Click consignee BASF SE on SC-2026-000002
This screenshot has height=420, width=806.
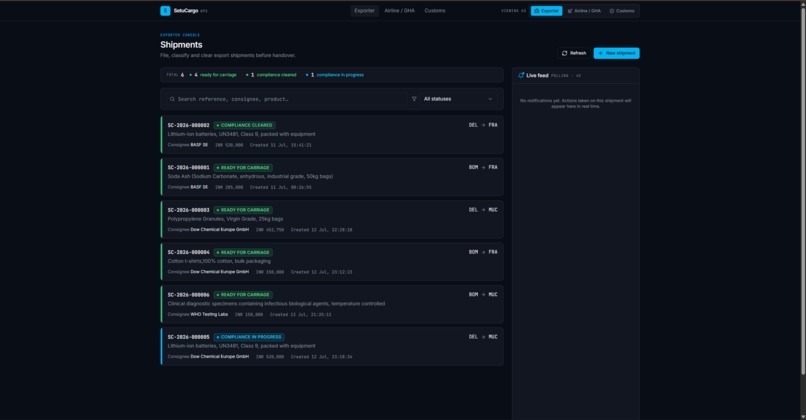[199, 145]
